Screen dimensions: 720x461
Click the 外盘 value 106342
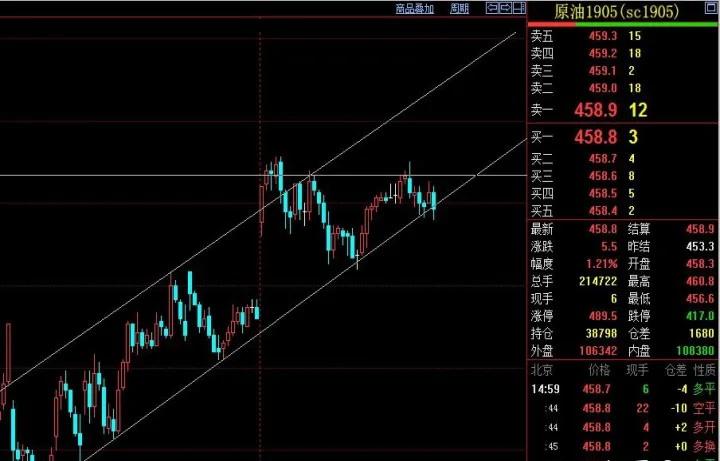pyautogui.click(x=598, y=351)
